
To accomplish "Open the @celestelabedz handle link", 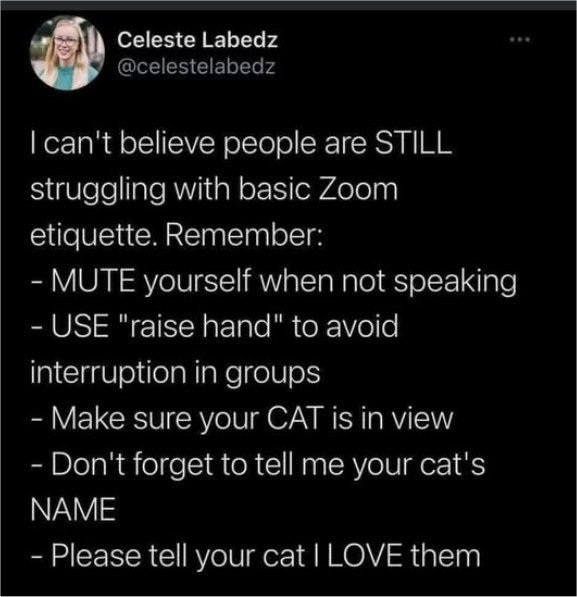I will pos(196,67).
